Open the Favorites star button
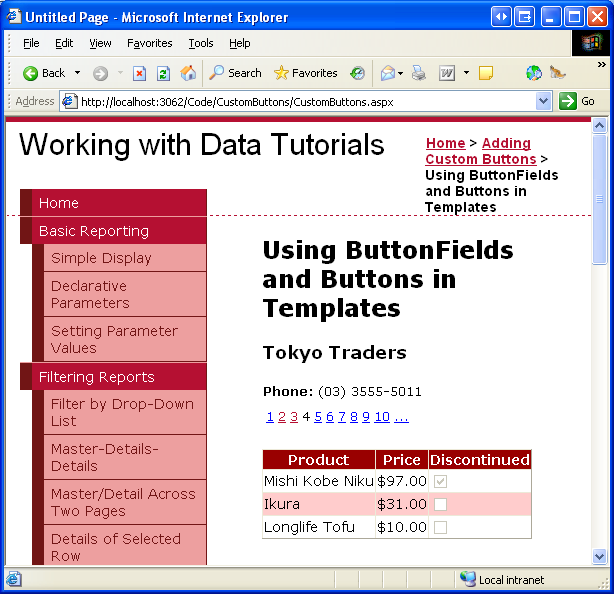Viewport: 614px width, 594px height. pyautogui.click(x=305, y=73)
